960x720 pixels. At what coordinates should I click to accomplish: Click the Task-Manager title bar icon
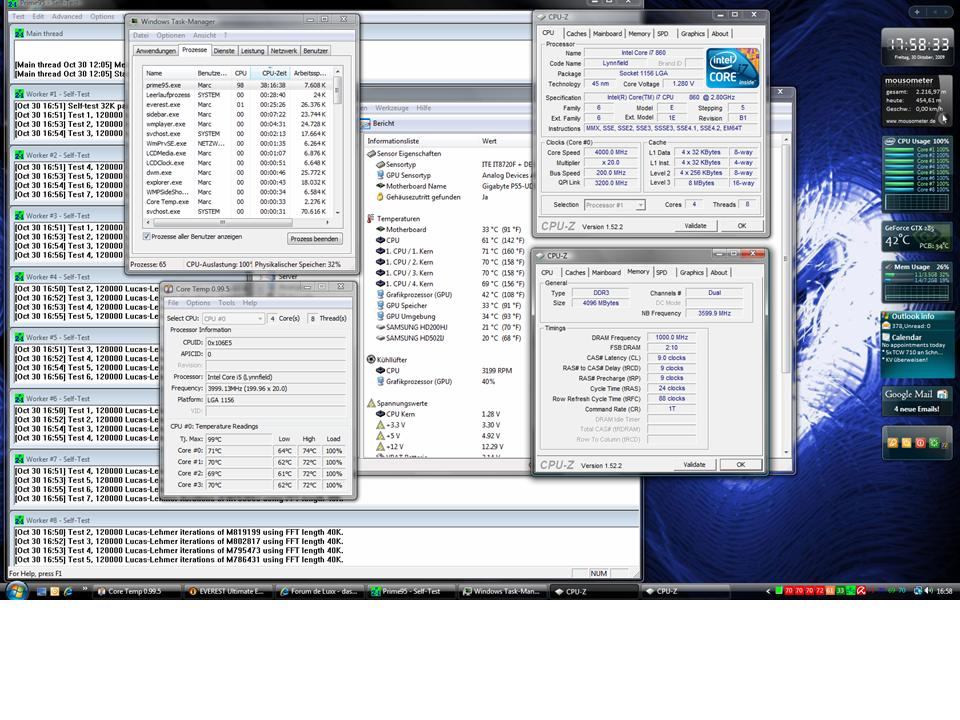(x=134, y=21)
